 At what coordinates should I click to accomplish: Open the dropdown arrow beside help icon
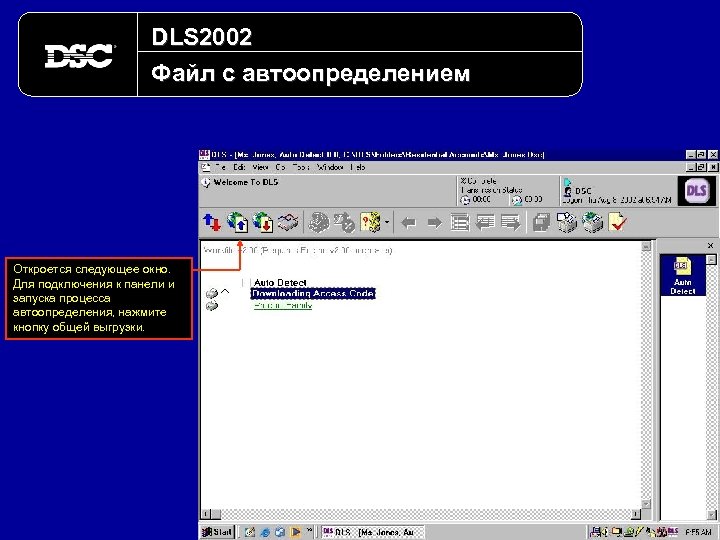(x=387, y=223)
